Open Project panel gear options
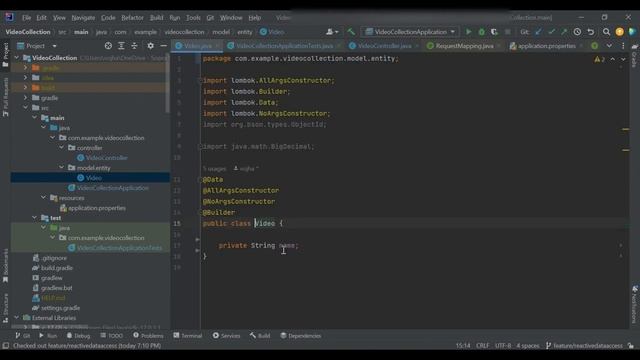 tap(151, 46)
